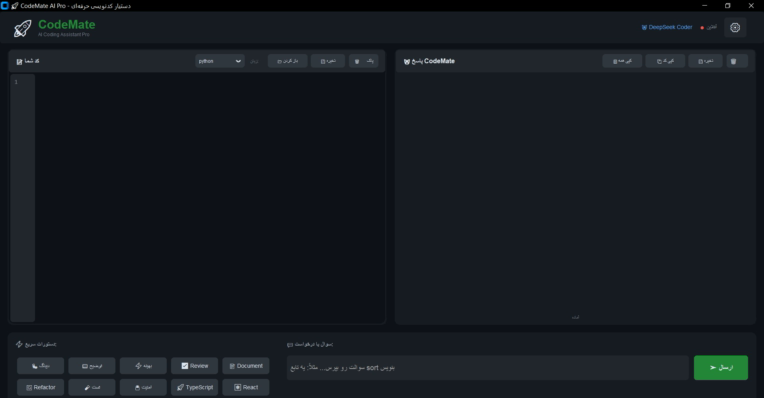
Task: Run the Document quick command
Action: point(246,366)
